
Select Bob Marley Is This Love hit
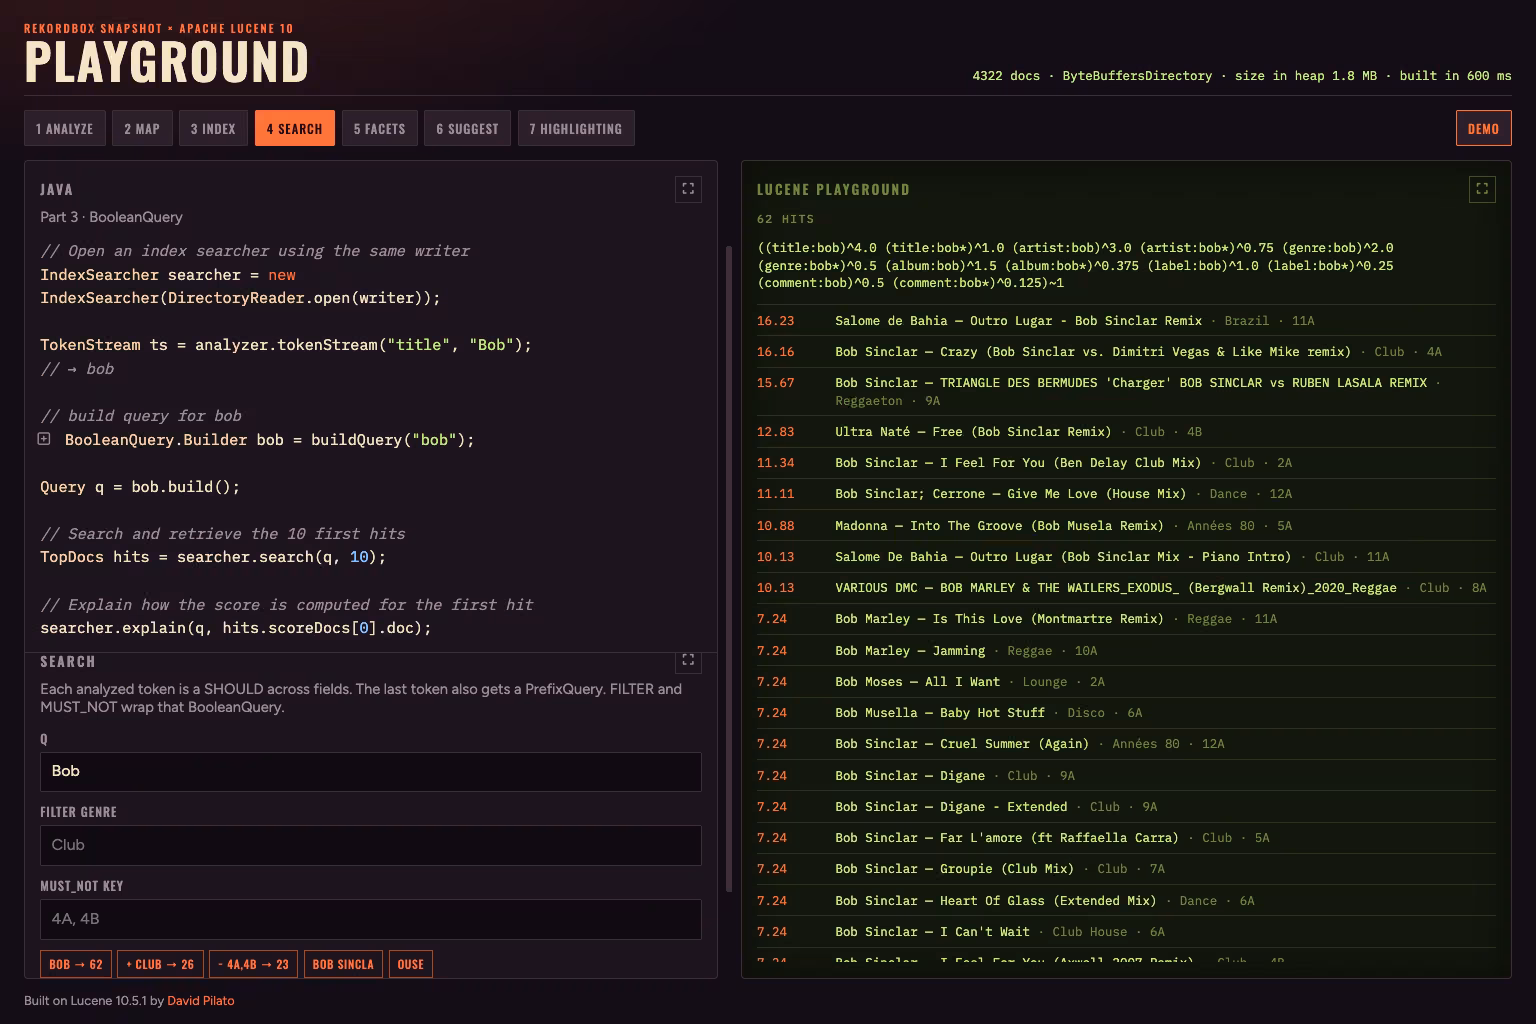(1126, 619)
